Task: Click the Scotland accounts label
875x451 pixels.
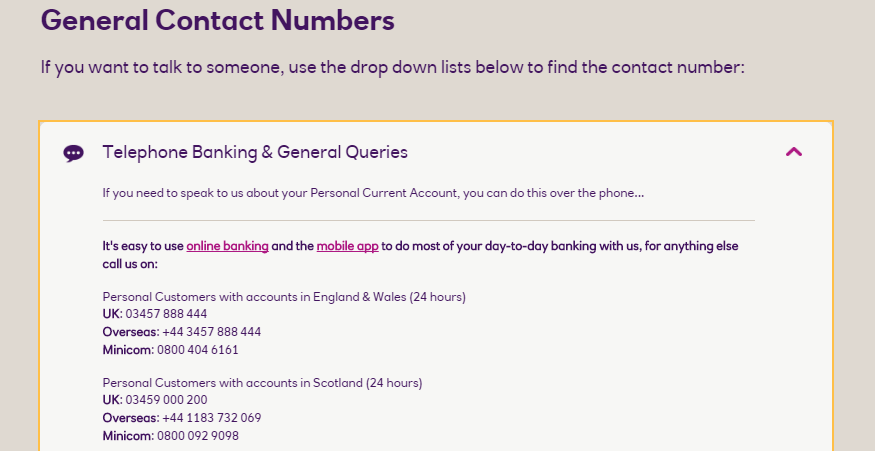Action: coord(262,383)
